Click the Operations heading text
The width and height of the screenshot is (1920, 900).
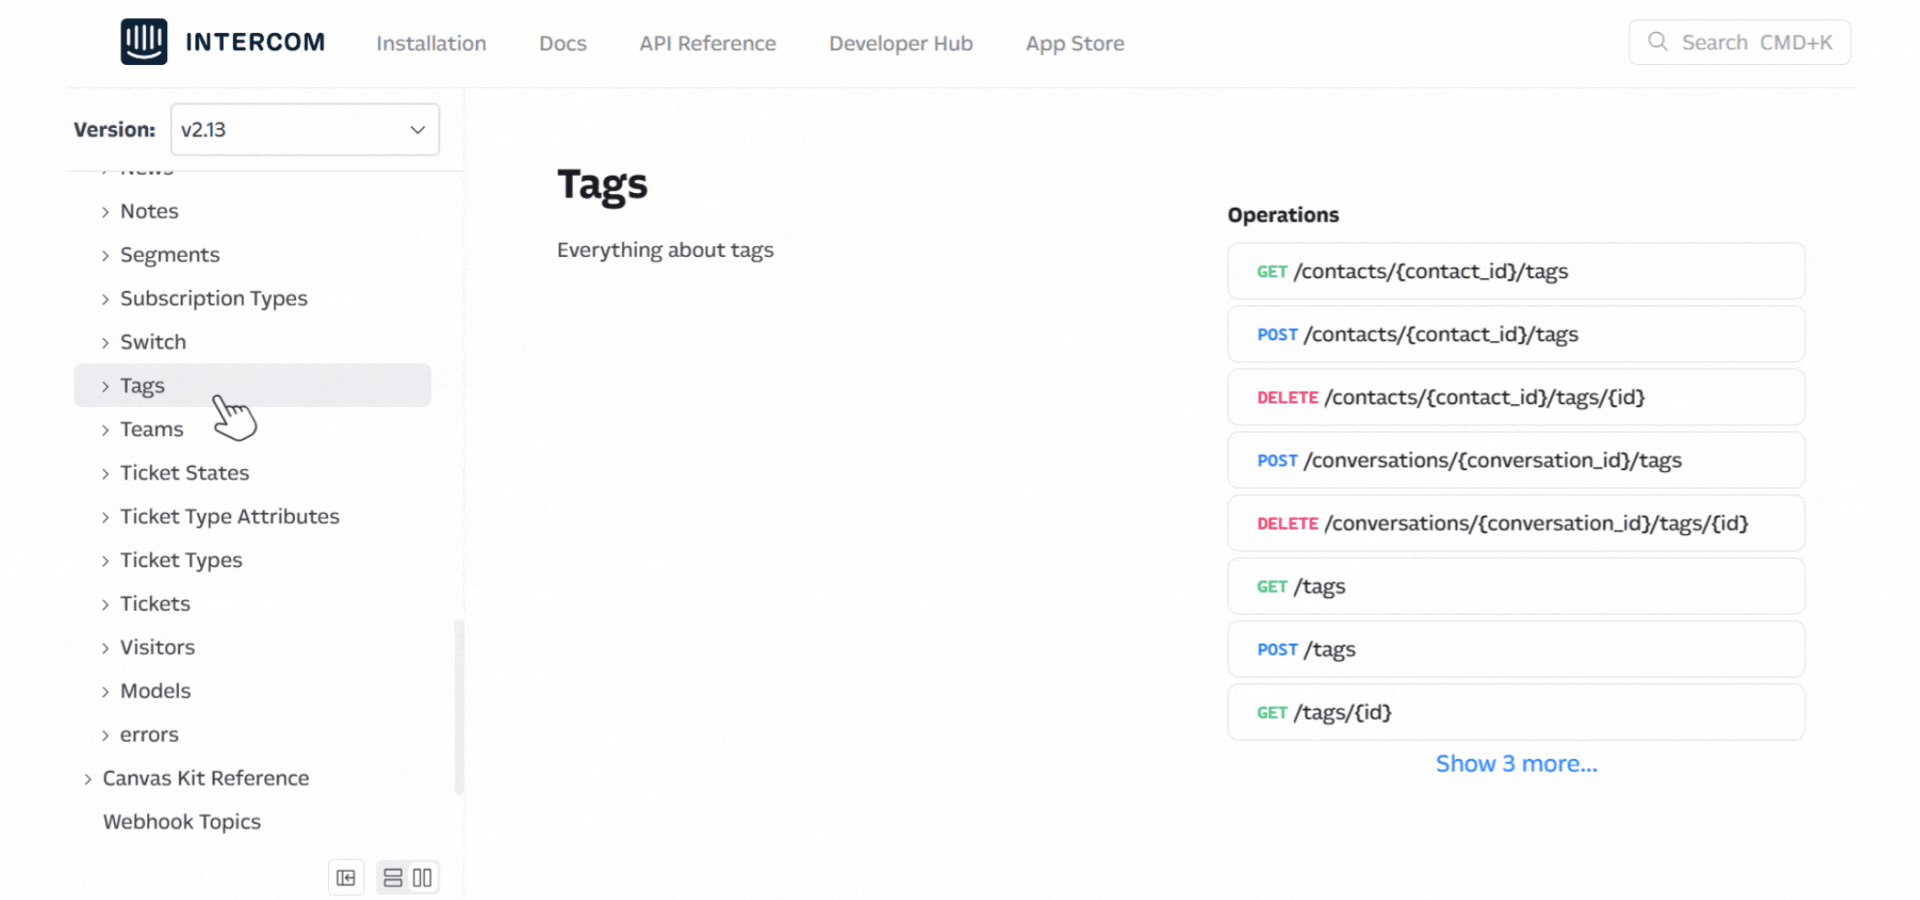click(1283, 215)
